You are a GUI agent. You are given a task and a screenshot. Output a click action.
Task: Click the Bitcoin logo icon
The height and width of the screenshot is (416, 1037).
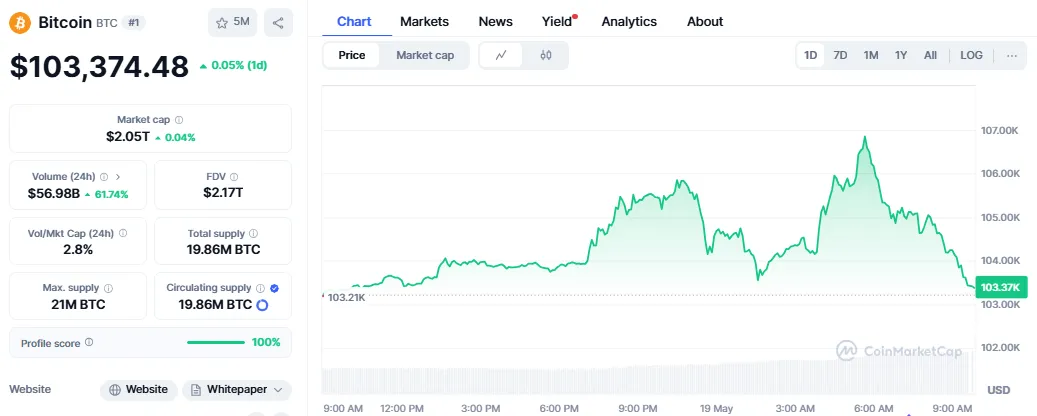pos(20,23)
